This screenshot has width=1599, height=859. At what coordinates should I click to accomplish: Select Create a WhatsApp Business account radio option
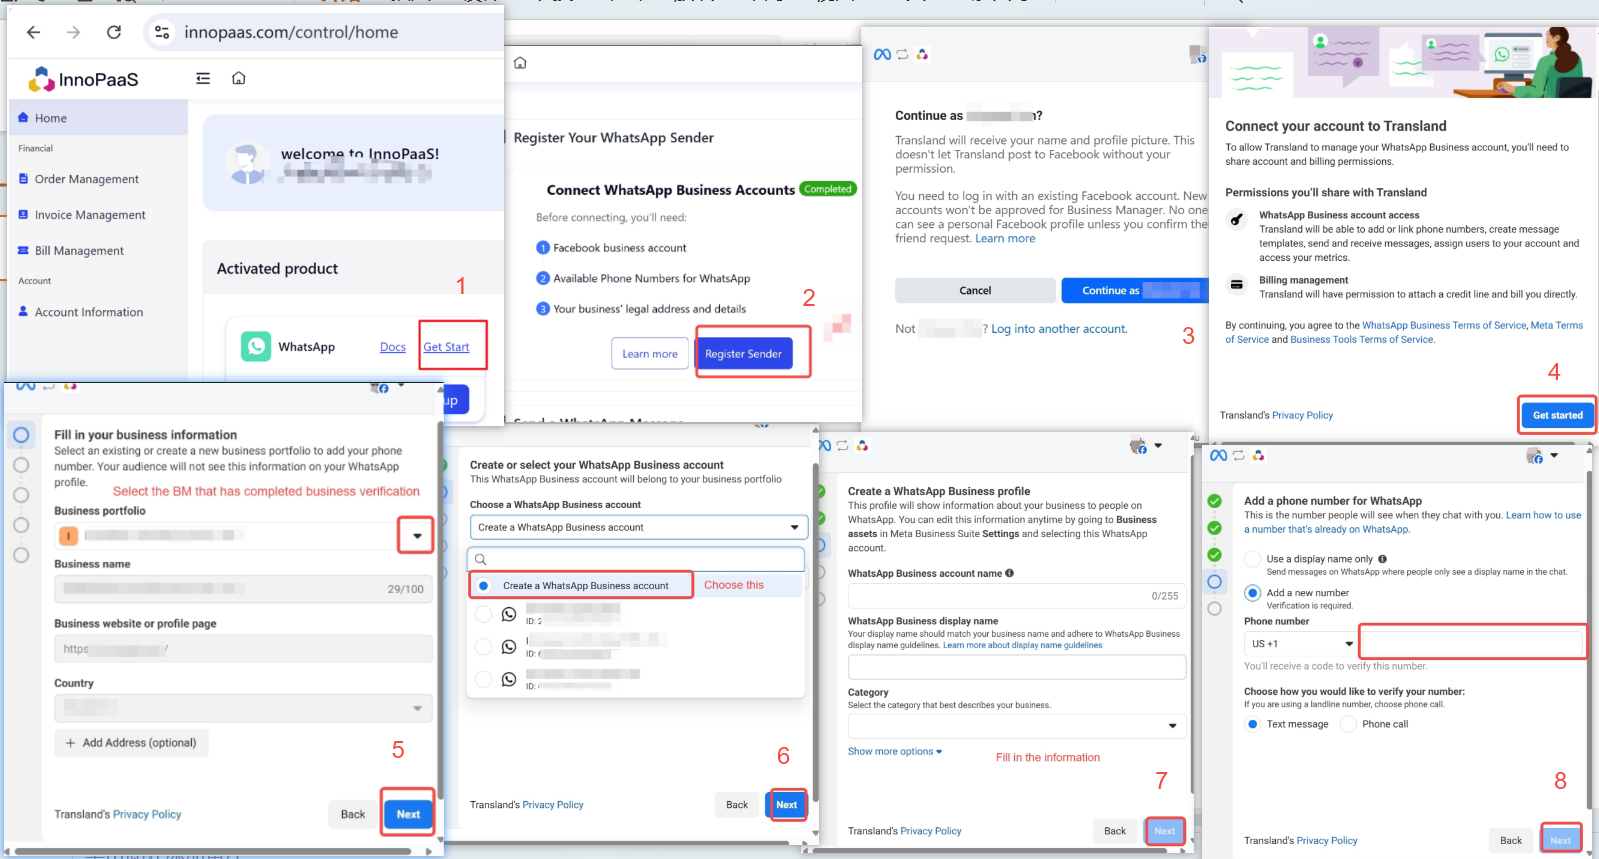point(484,586)
